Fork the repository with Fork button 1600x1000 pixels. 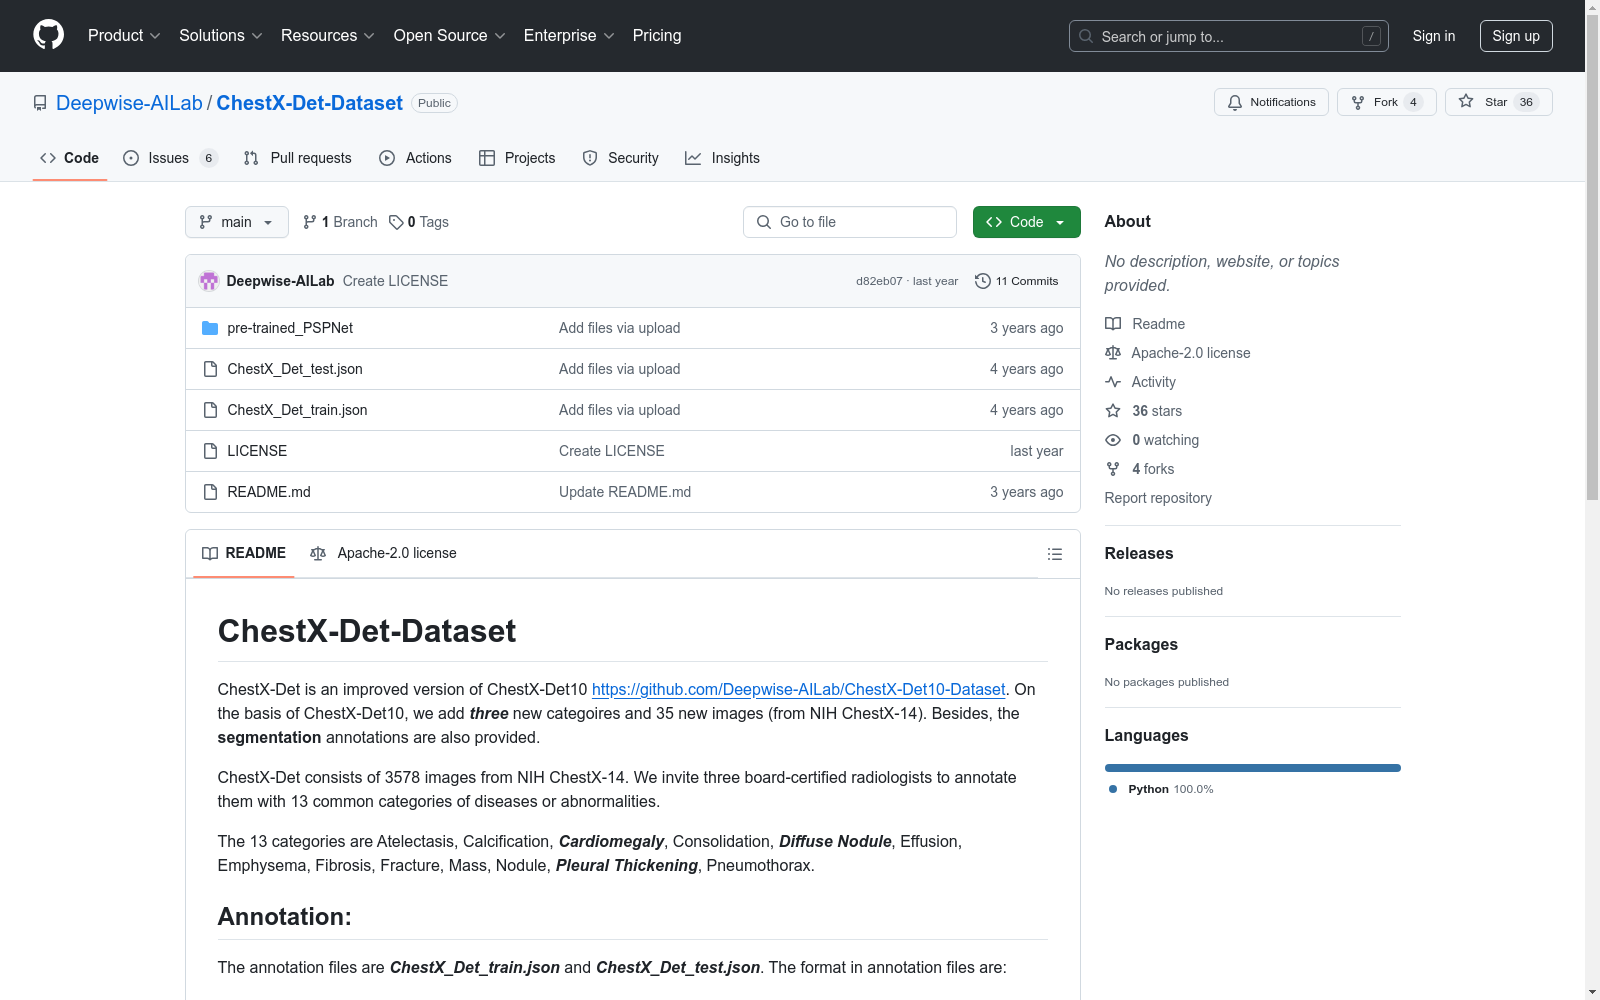(x=1386, y=102)
